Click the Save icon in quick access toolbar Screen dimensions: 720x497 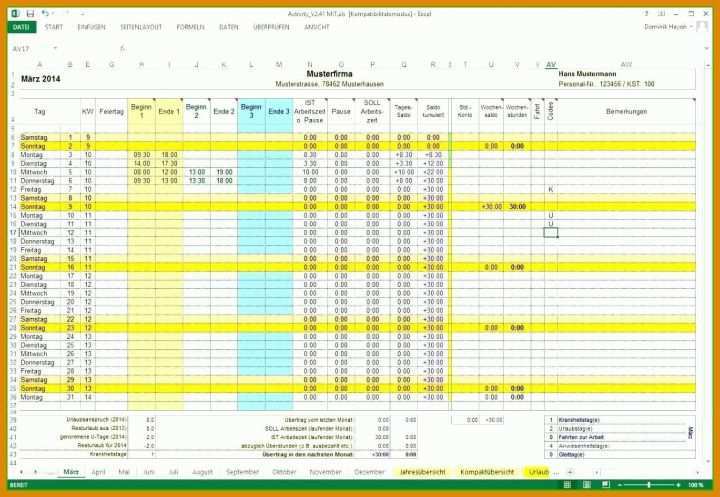pos(30,14)
